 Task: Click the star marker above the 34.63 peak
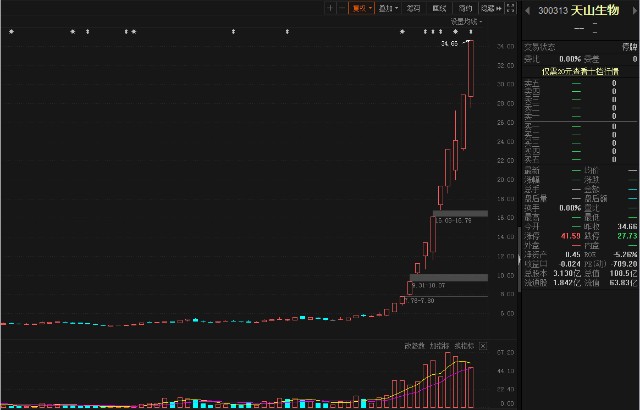(471, 32)
